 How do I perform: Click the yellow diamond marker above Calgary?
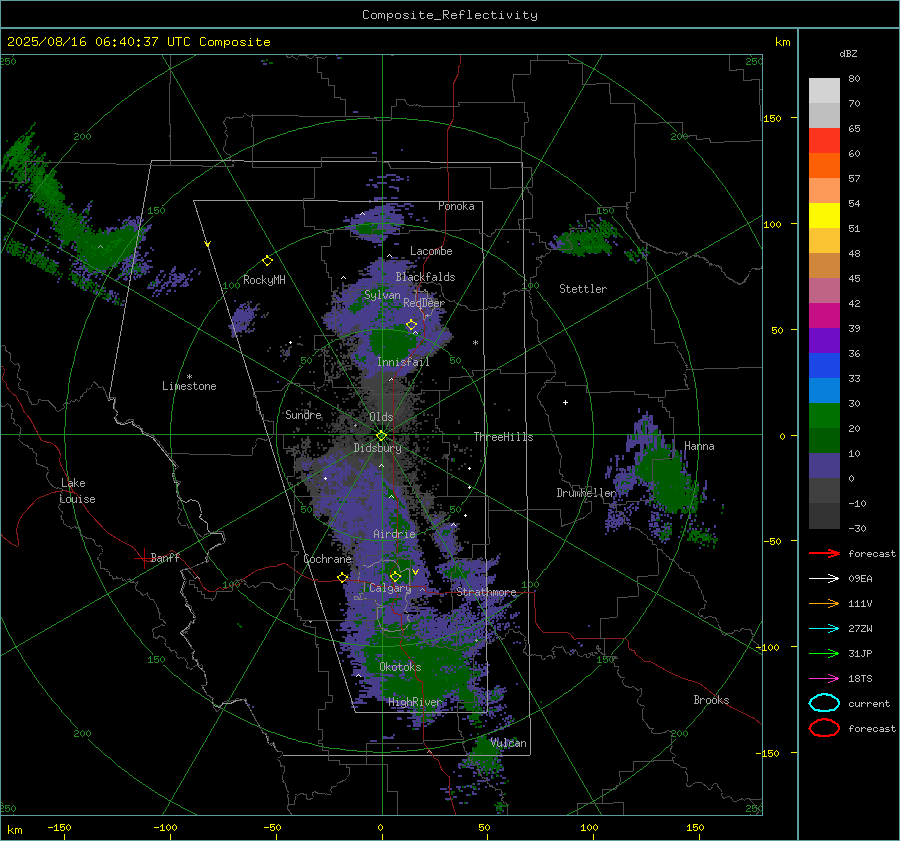pos(395,576)
